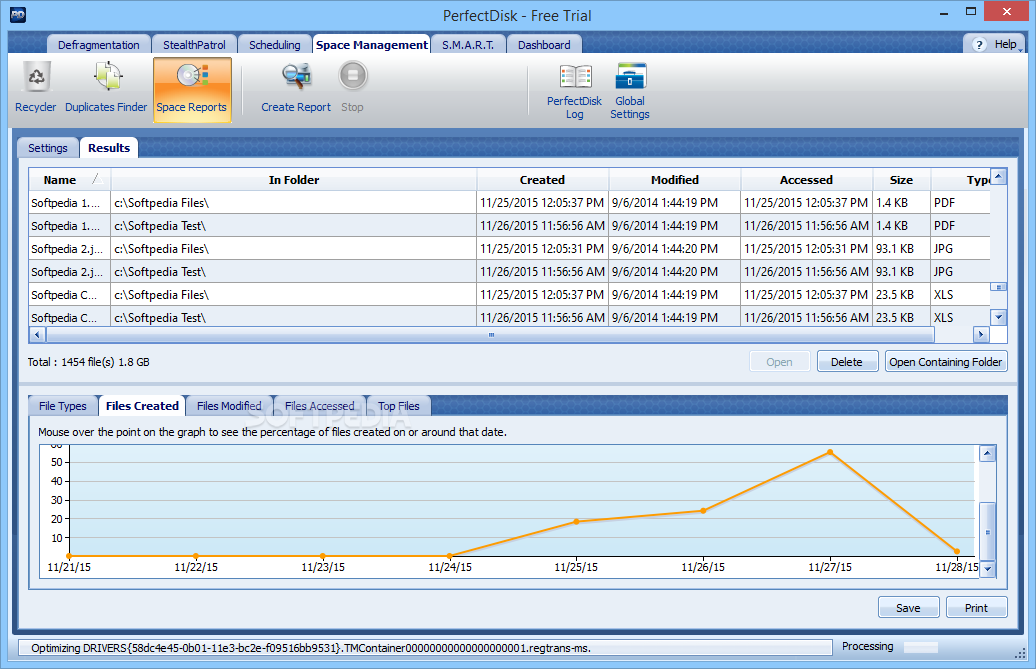Go to the Dashboard tab

tap(544, 44)
